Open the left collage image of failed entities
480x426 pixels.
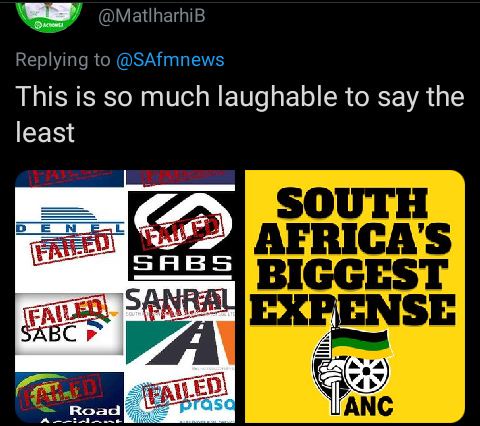coord(125,296)
